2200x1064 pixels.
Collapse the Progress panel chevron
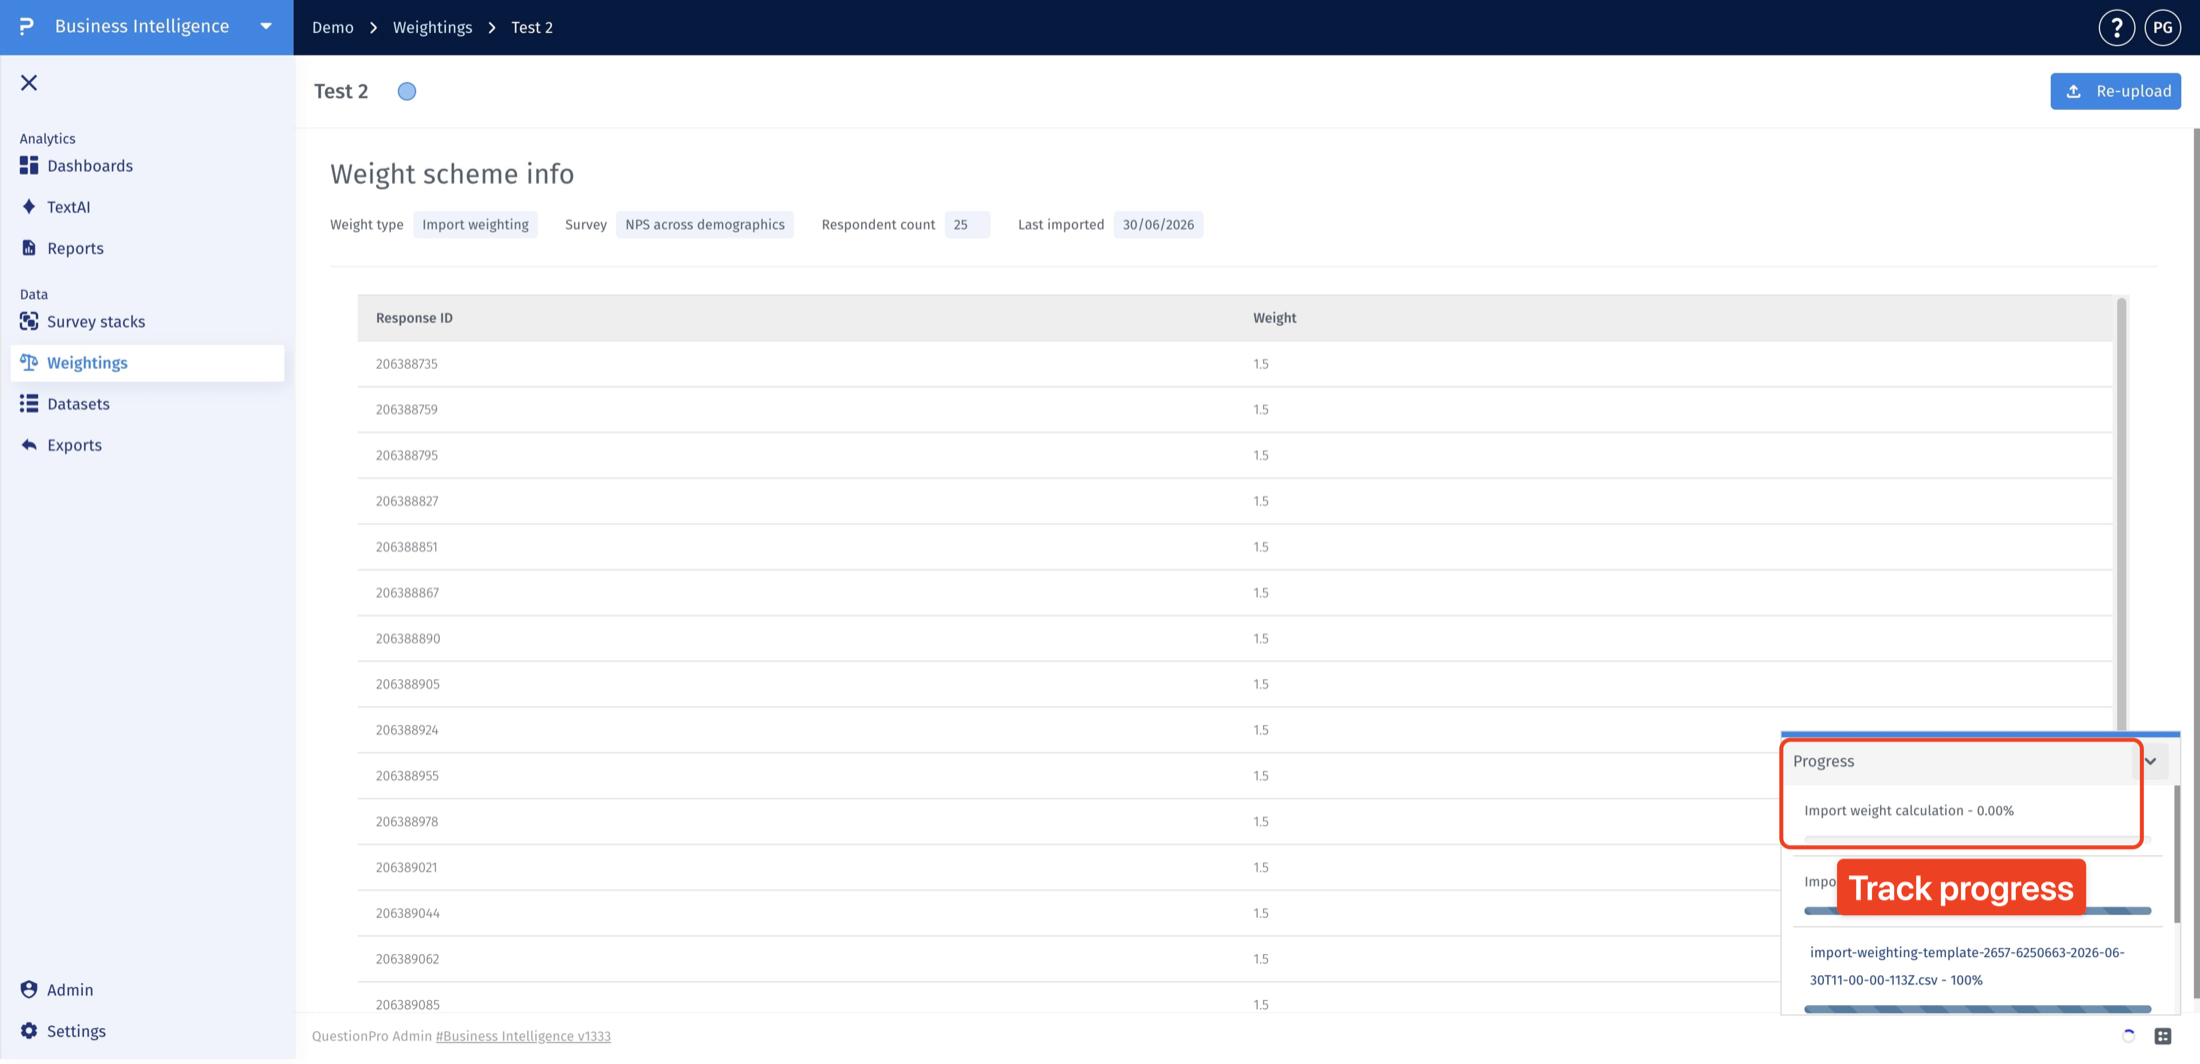point(2150,761)
